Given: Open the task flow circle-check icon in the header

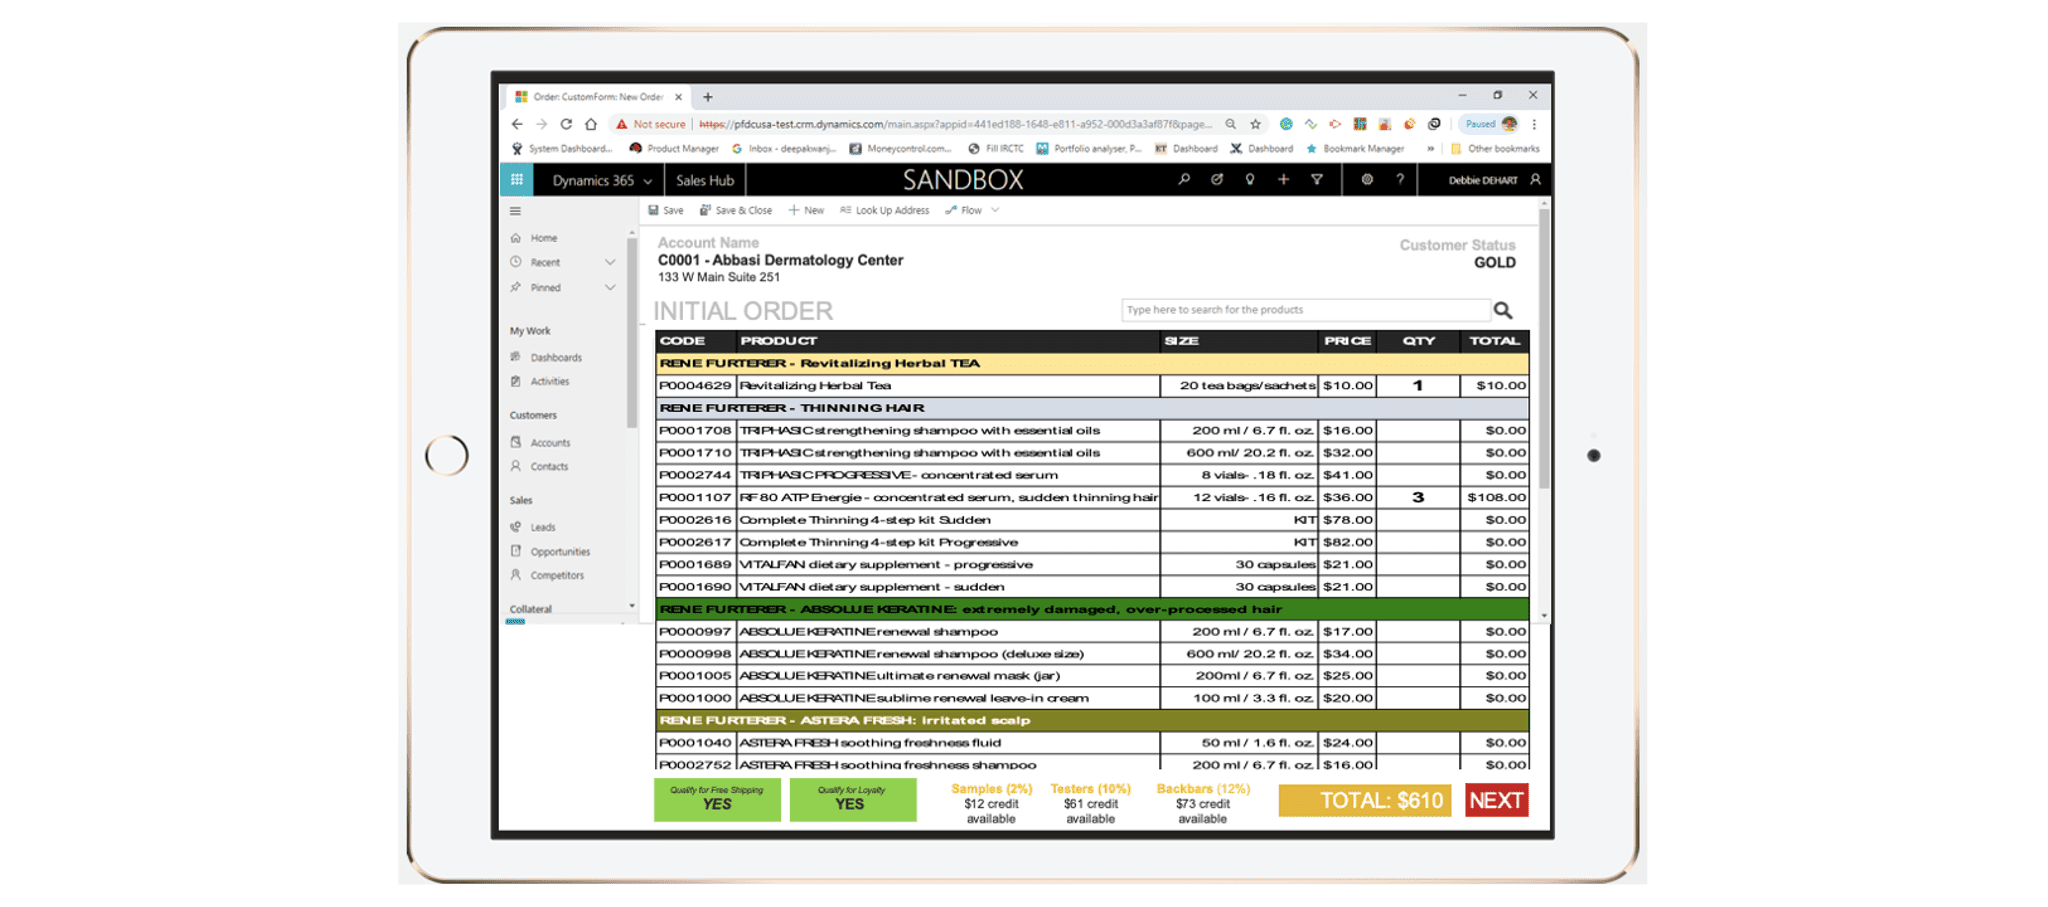Looking at the screenshot, I should coord(1217,180).
